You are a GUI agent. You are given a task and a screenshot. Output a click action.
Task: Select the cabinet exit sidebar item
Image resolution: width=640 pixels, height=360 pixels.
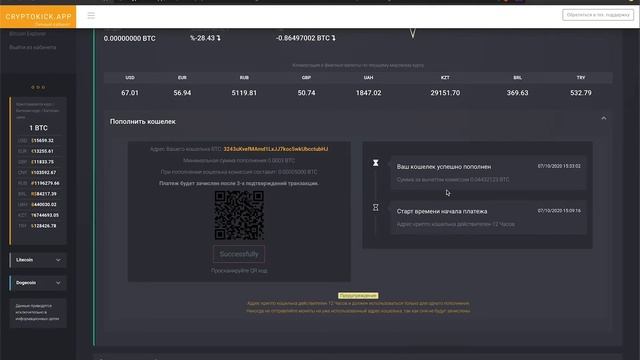[x=33, y=47]
